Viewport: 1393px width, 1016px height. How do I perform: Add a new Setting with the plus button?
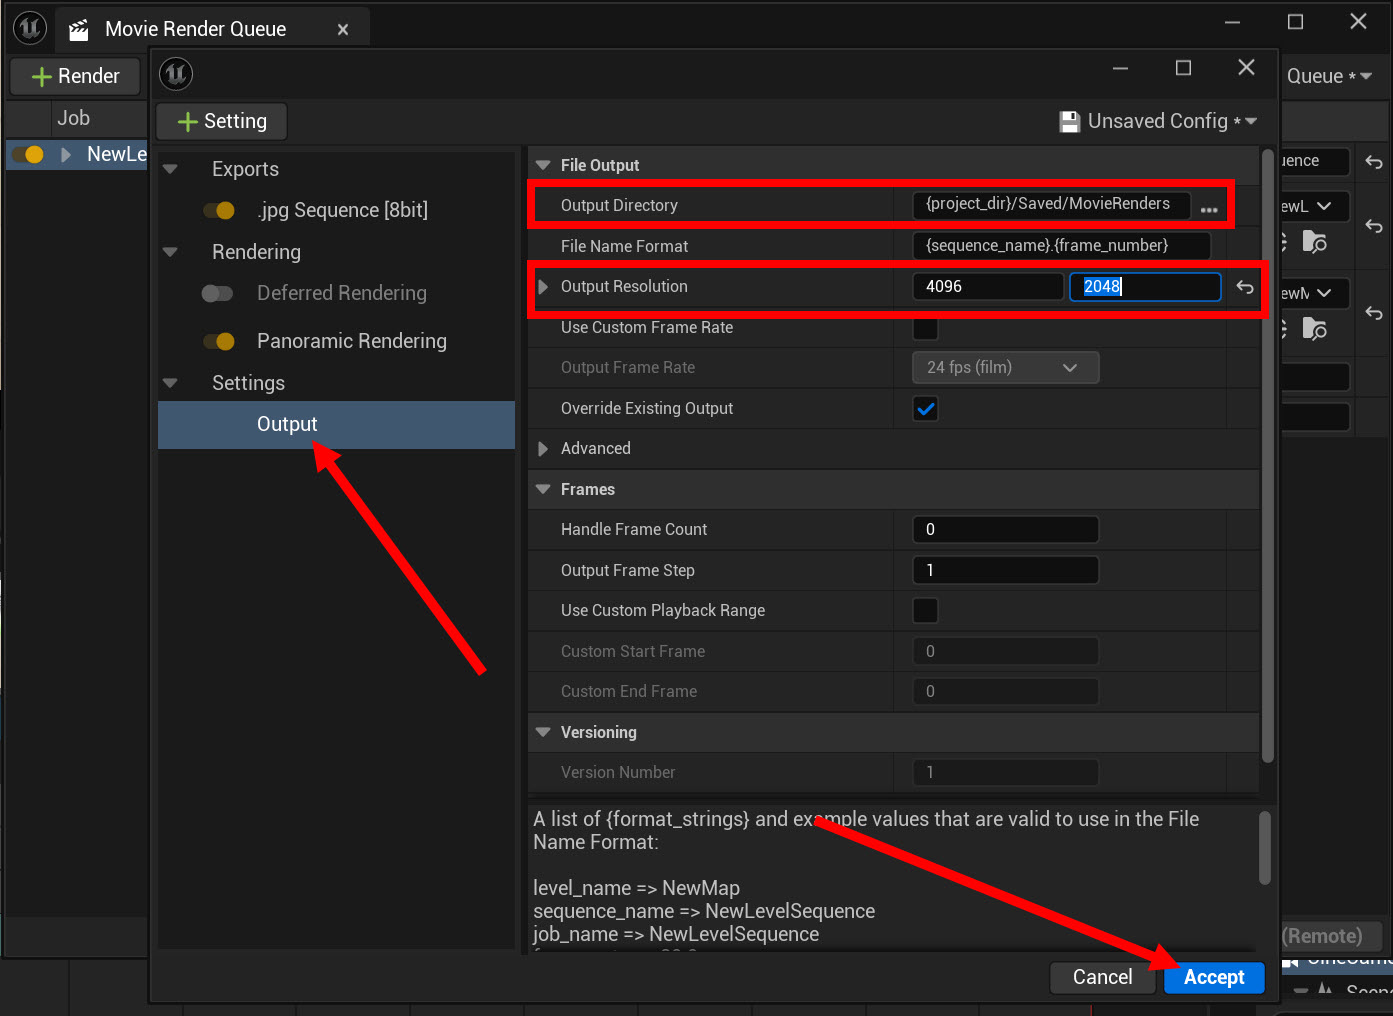click(222, 121)
